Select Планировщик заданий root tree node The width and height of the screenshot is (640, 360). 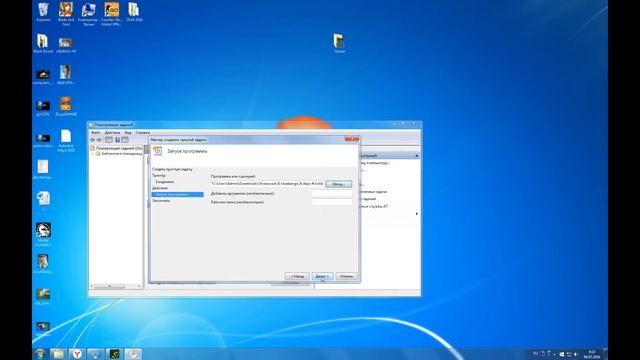(x=116, y=148)
